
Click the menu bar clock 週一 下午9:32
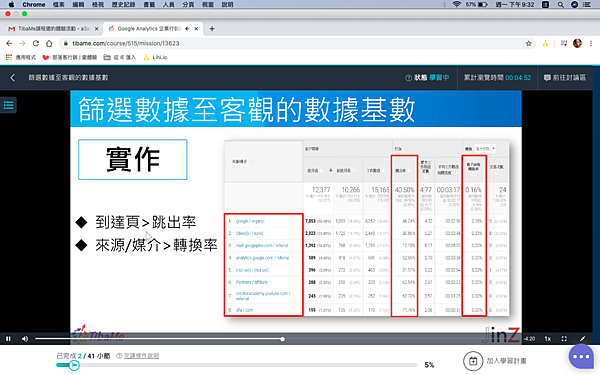pyautogui.click(x=515, y=5)
